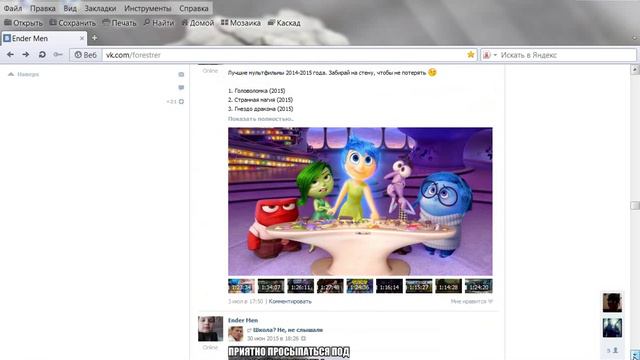Click the vk.com/forestrer address field
The image size is (640, 360).
[x=284, y=55]
